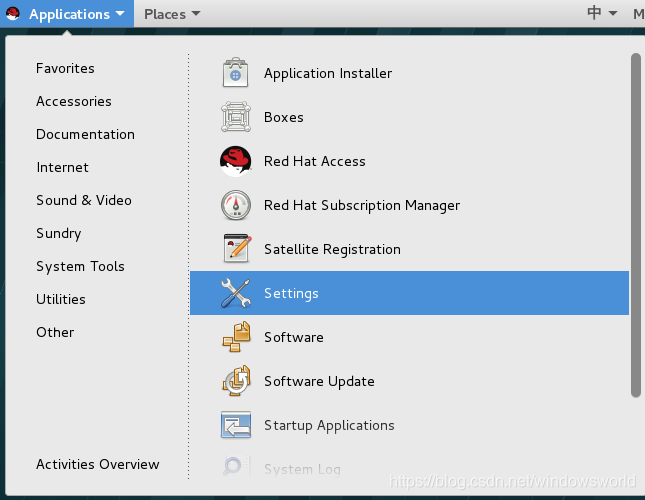Expand the Places menu
The image size is (645, 500).
click(x=172, y=14)
